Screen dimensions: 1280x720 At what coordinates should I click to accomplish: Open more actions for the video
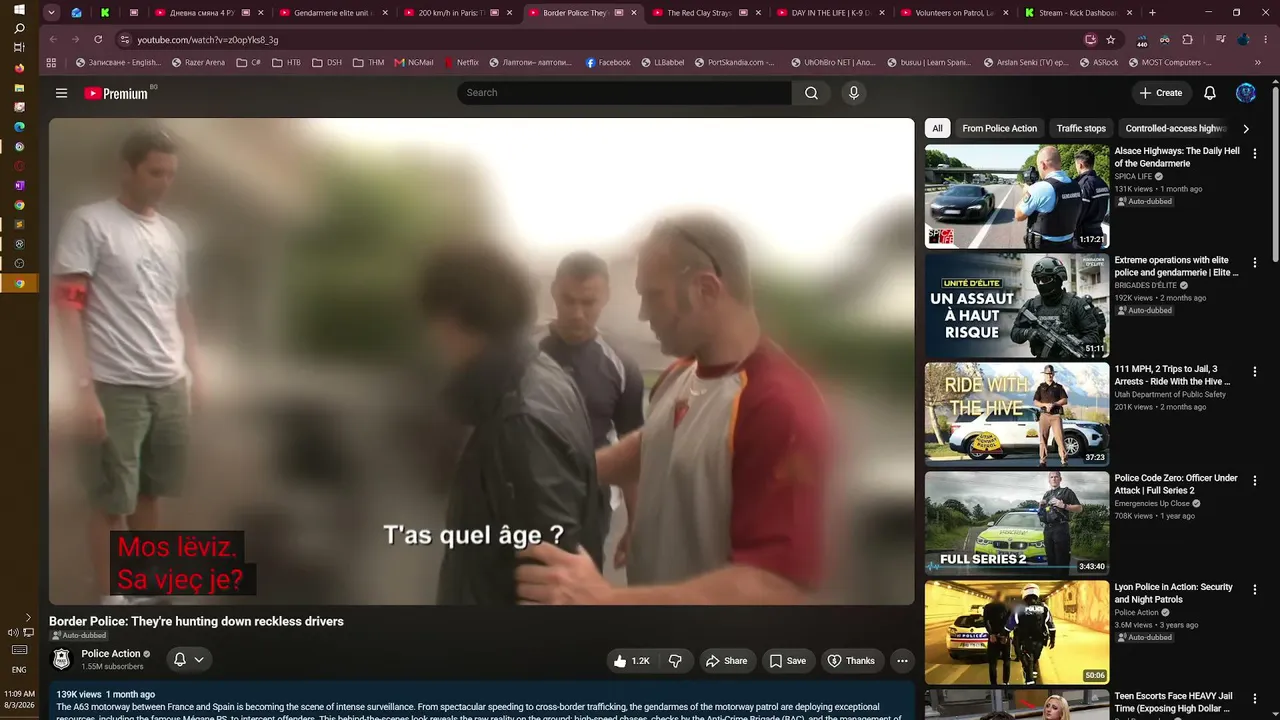click(902, 661)
